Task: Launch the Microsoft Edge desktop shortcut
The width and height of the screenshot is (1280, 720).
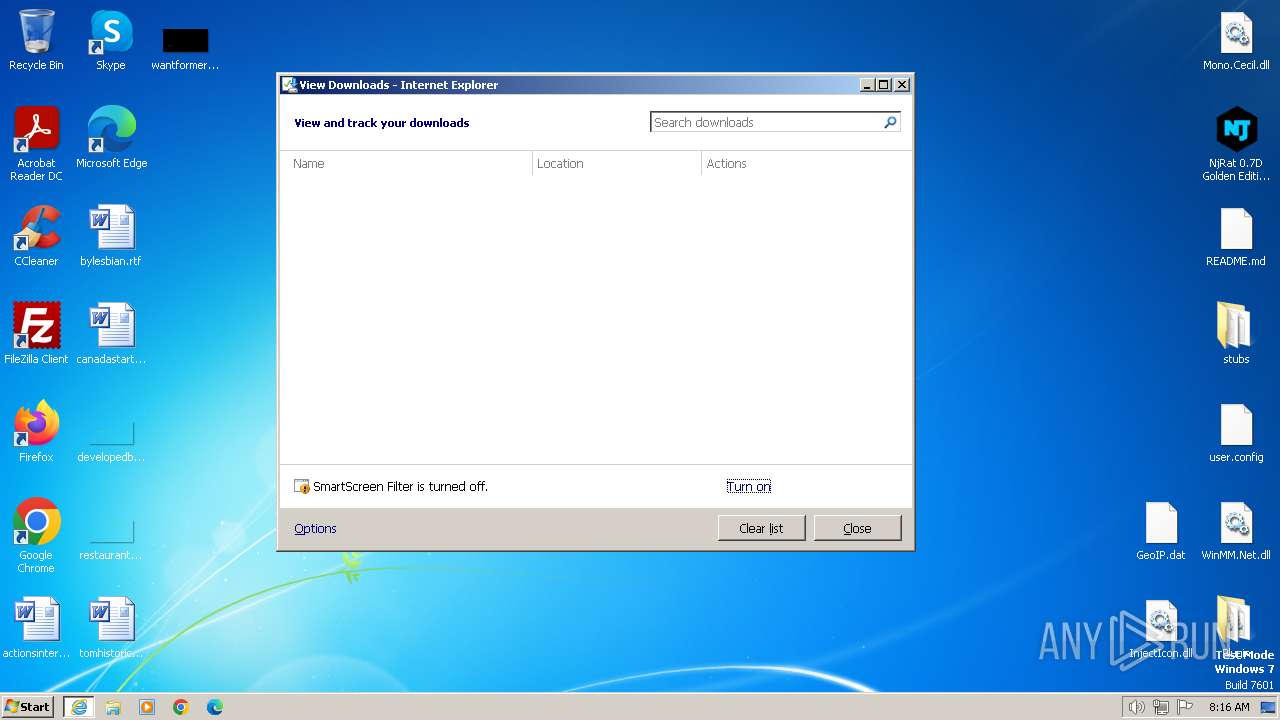Action: [x=111, y=137]
